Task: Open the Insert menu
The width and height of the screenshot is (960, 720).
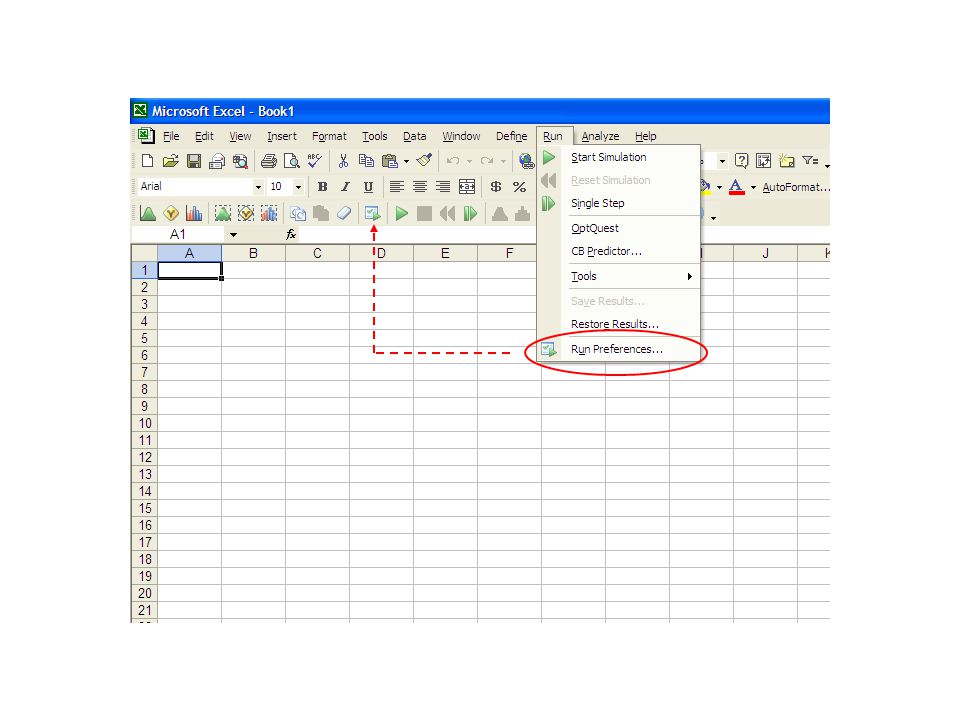Action: coord(282,136)
